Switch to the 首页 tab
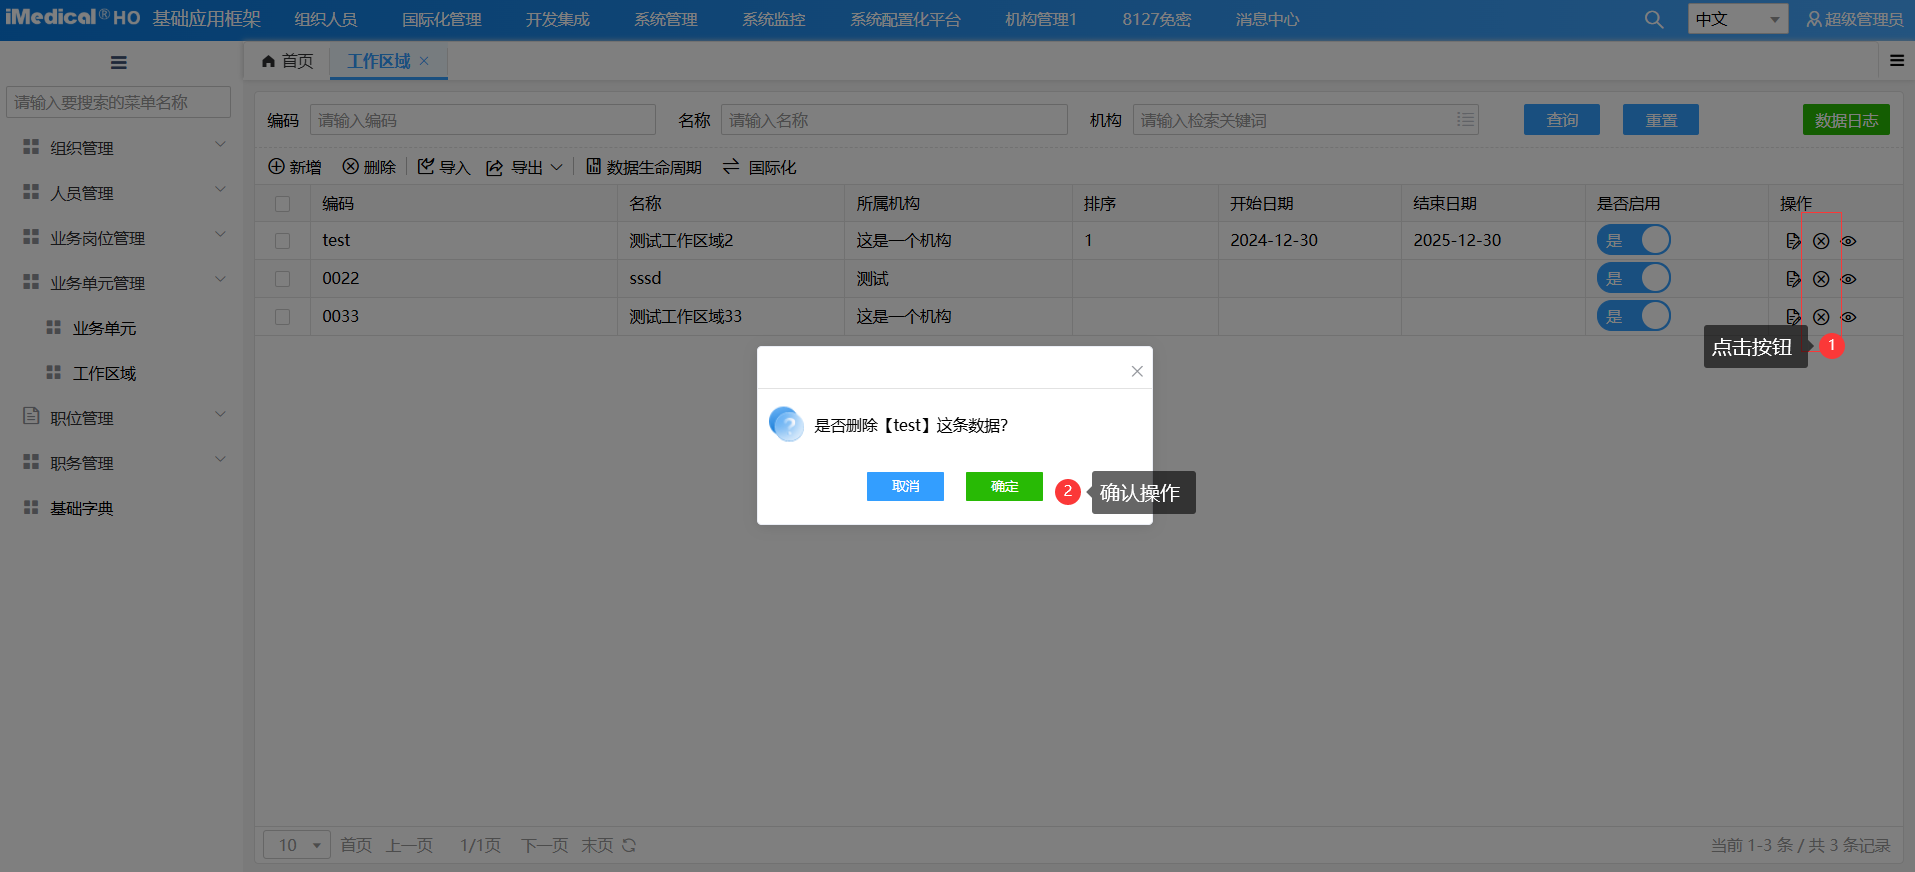The width and height of the screenshot is (1915, 872). coord(288,61)
